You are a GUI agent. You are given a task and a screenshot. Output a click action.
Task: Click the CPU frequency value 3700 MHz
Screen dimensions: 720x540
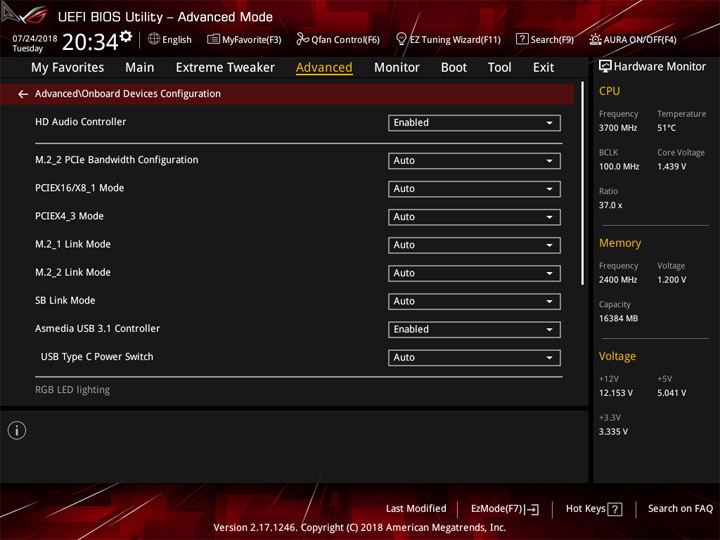(618, 128)
